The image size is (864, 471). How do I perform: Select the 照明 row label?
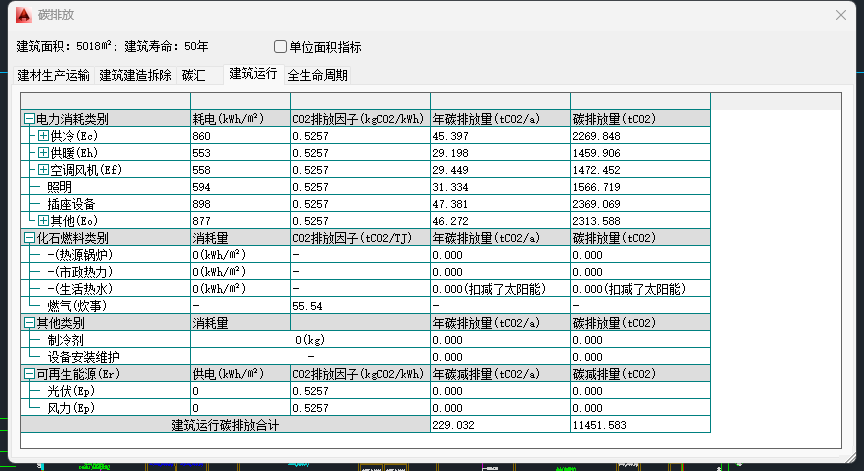[x=60, y=187]
